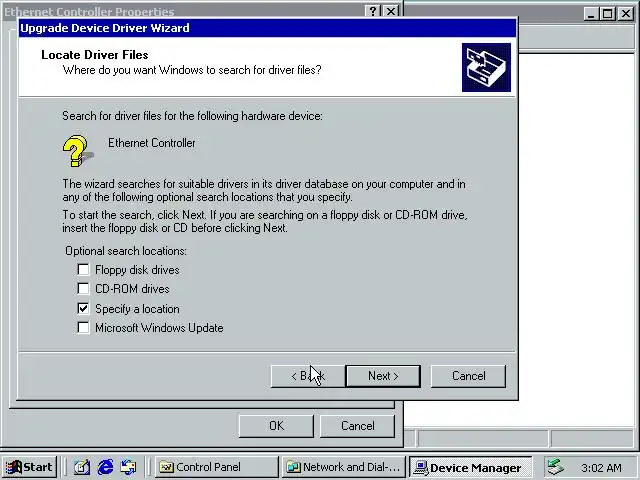Click the Optional search locations label

coord(126,251)
